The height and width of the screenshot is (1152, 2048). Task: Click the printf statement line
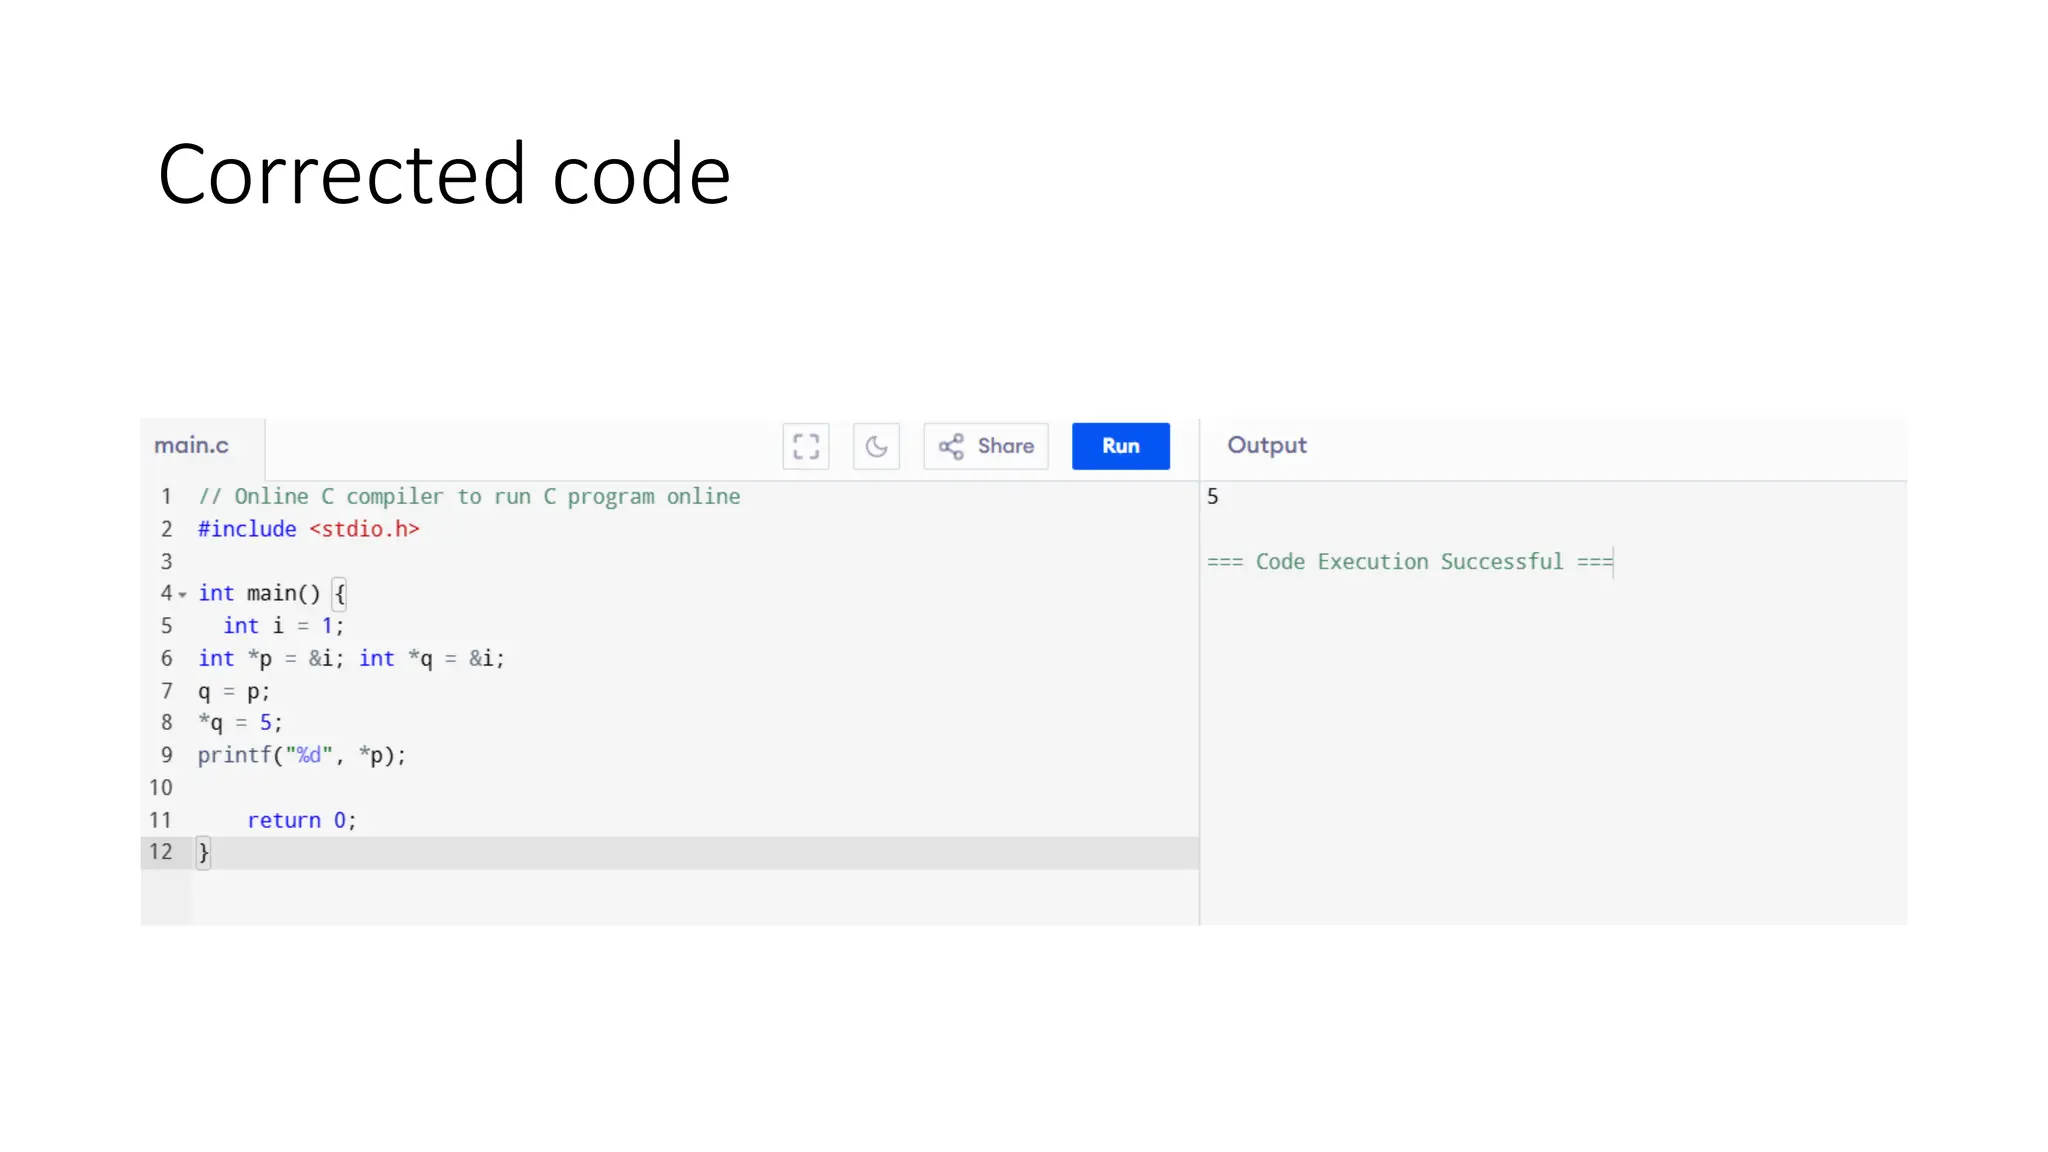301,756
